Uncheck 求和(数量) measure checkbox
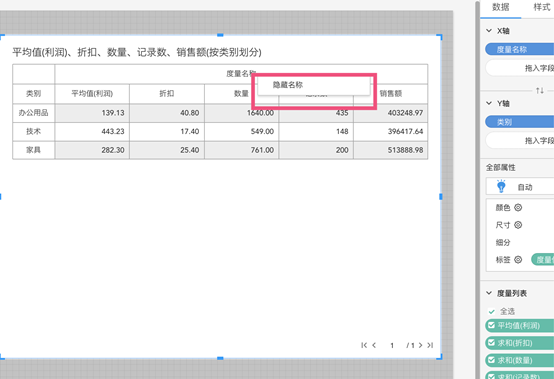Viewport: 554px width, 379px height. [x=491, y=360]
